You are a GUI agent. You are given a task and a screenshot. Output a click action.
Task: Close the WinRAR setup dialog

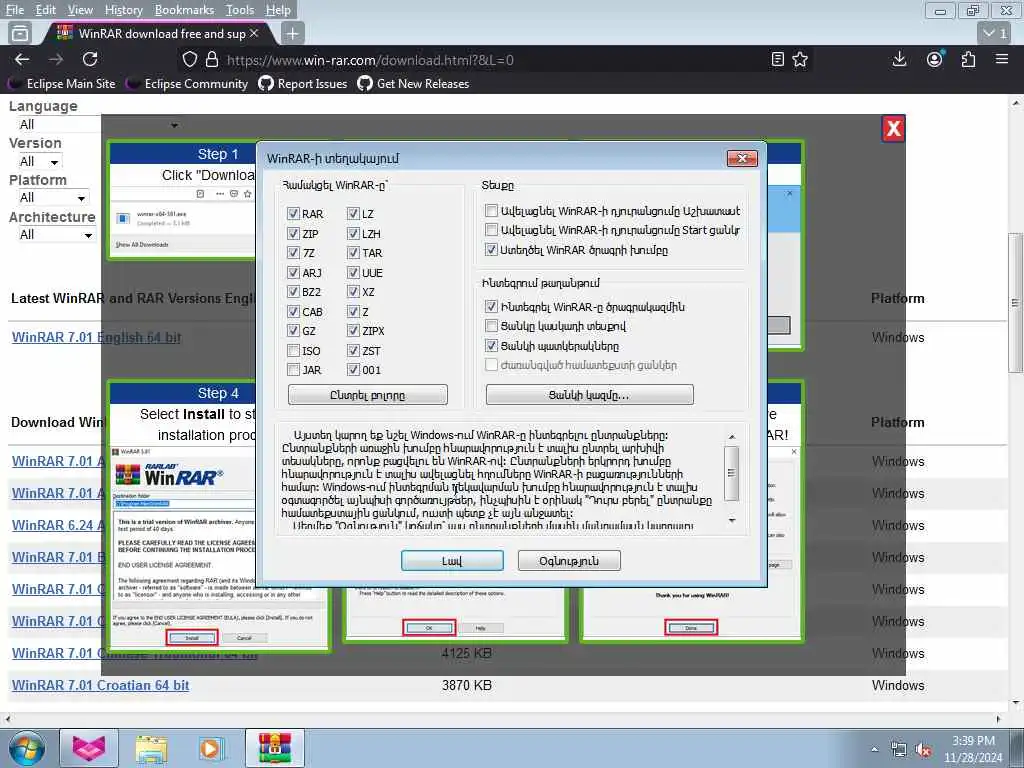tap(743, 159)
